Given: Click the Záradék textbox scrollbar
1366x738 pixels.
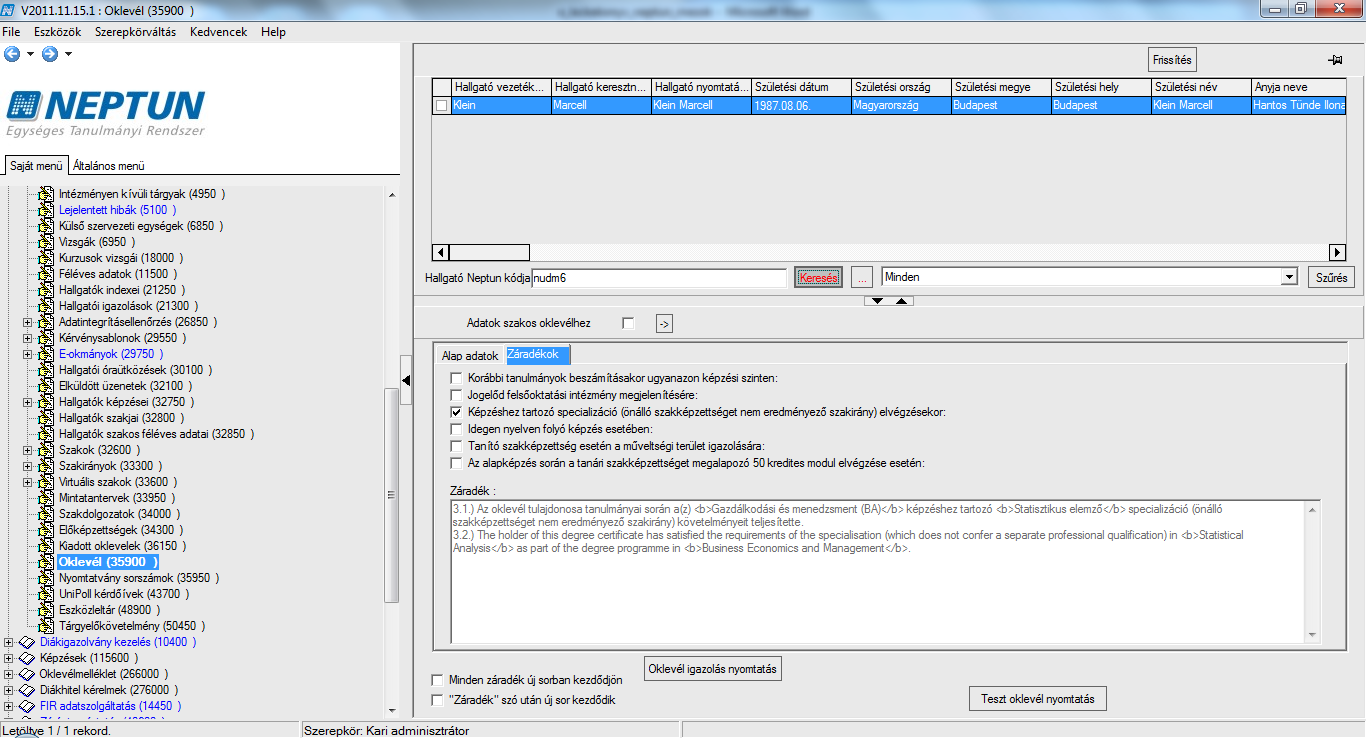Looking at the screenshot, I should 1312,571.
